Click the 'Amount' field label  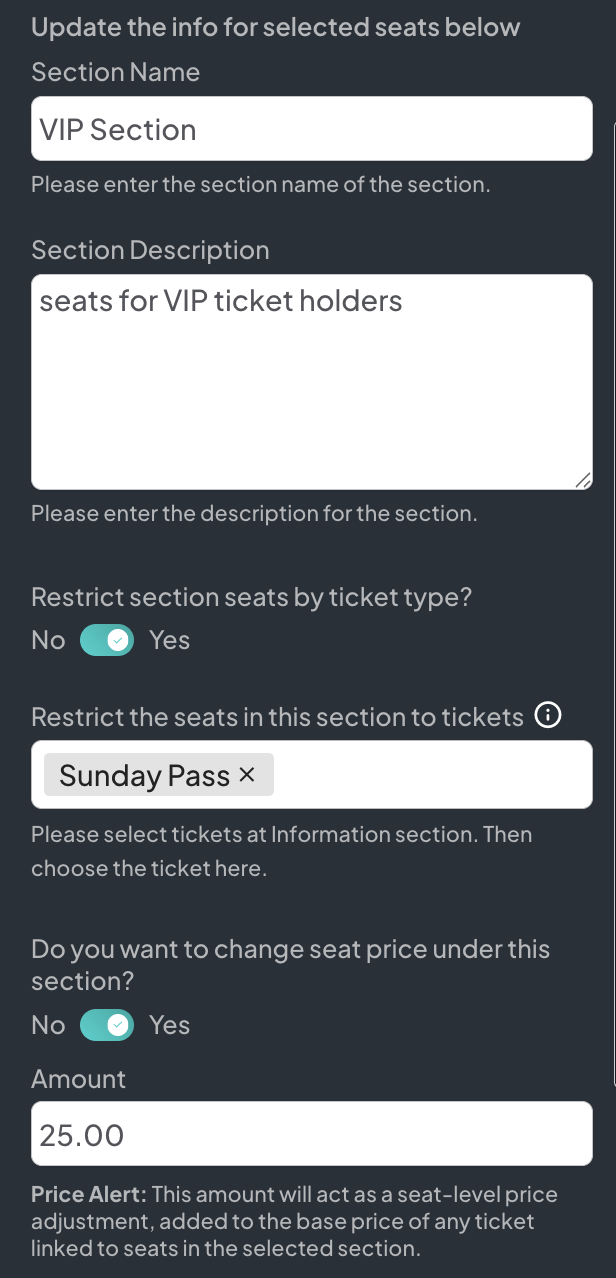click(x=79, y=1079)
